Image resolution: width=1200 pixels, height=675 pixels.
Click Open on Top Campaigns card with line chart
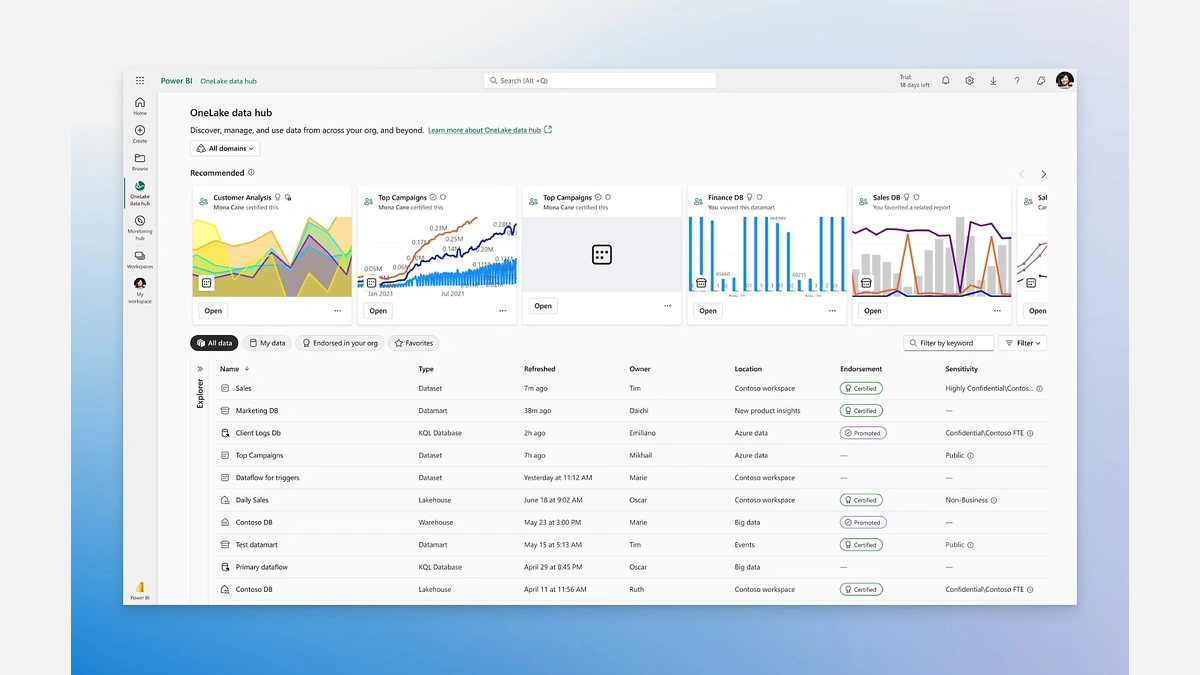tap(378, 311)
